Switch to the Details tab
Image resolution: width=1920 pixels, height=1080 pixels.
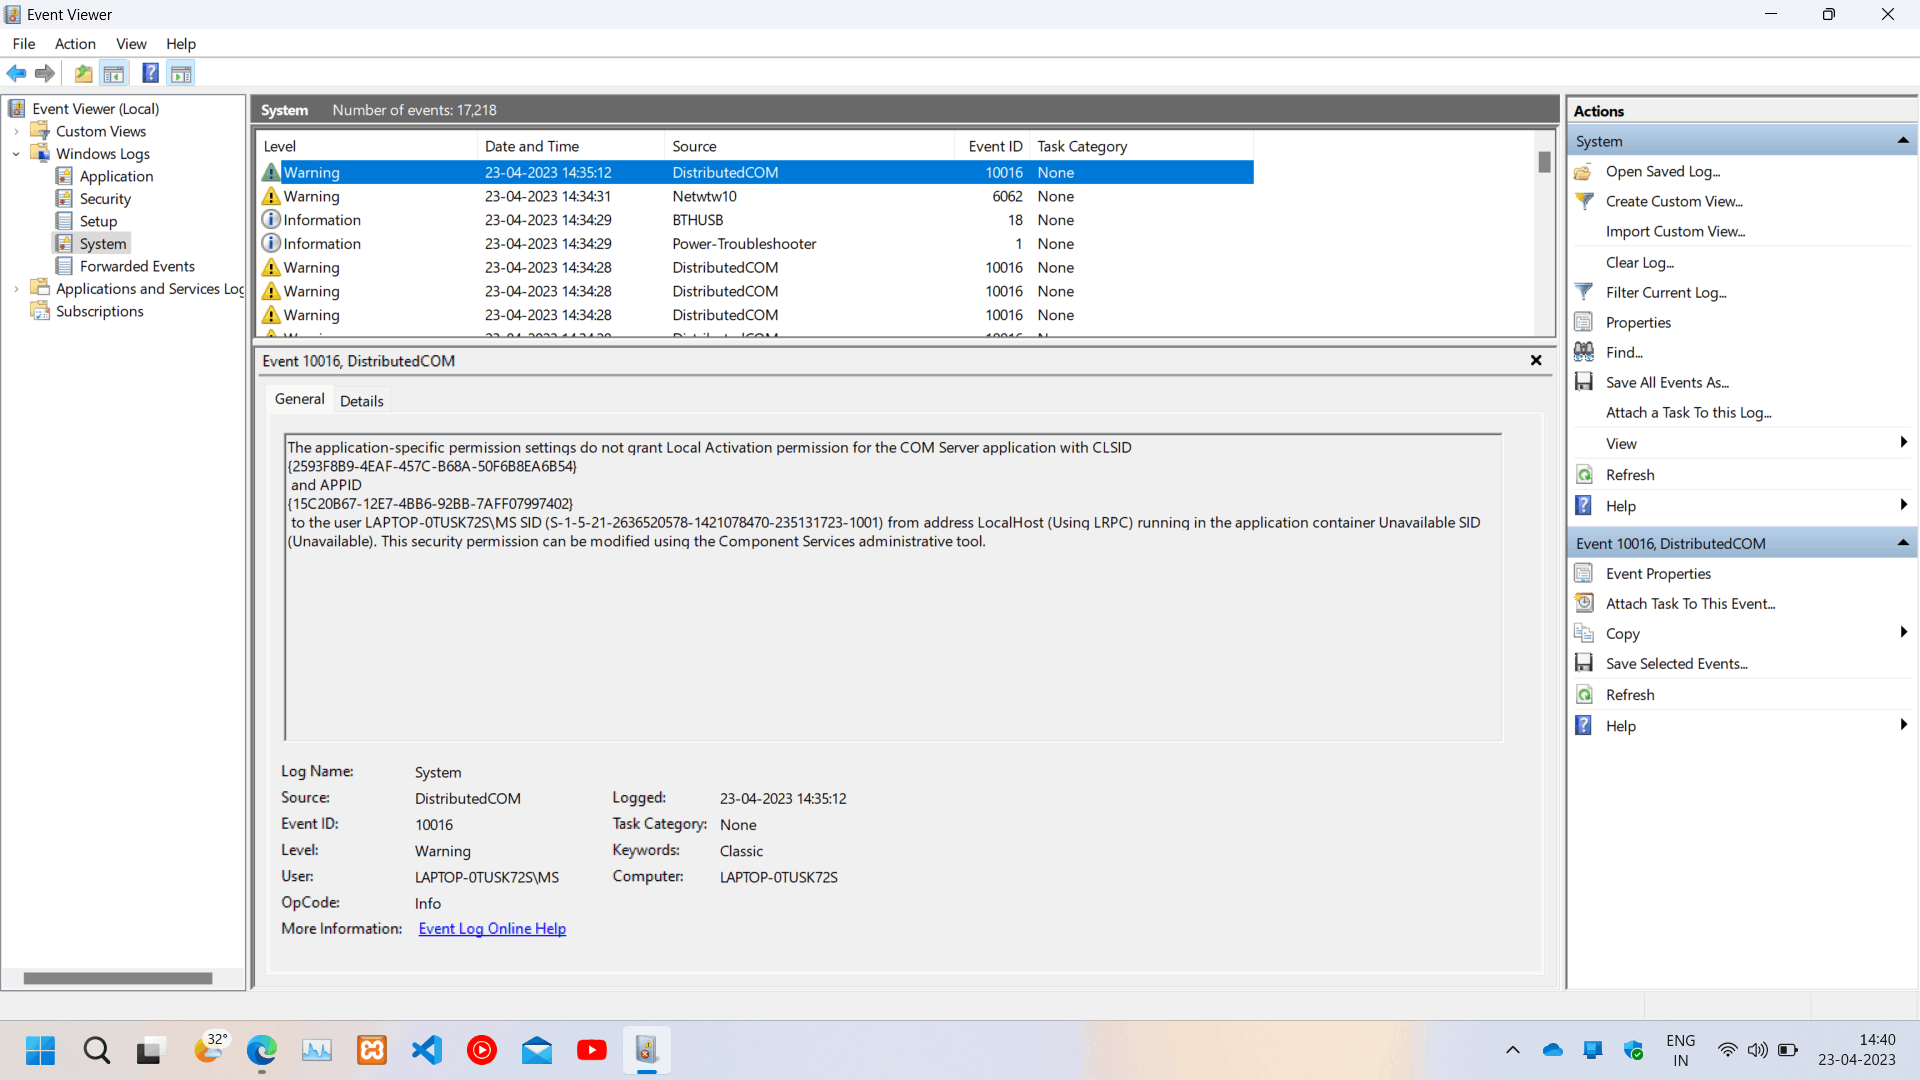[361, 400]
